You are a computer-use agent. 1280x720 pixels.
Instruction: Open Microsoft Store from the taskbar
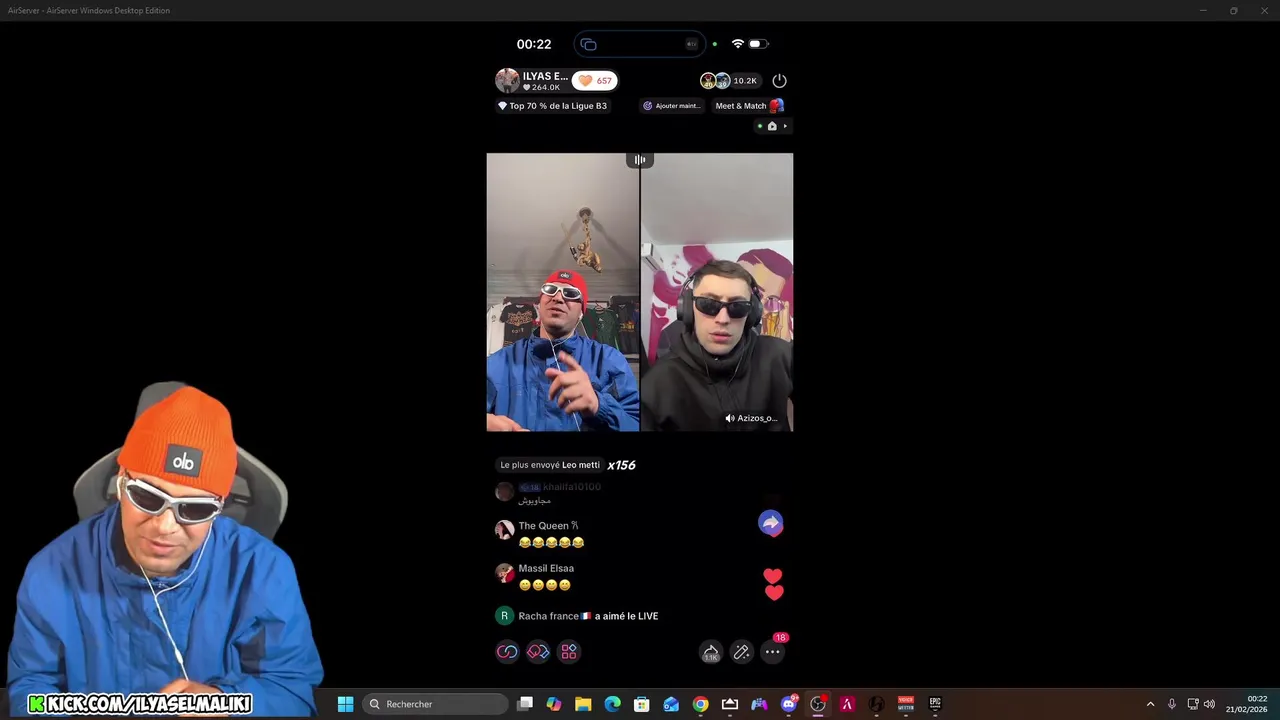tap(642, 704)
